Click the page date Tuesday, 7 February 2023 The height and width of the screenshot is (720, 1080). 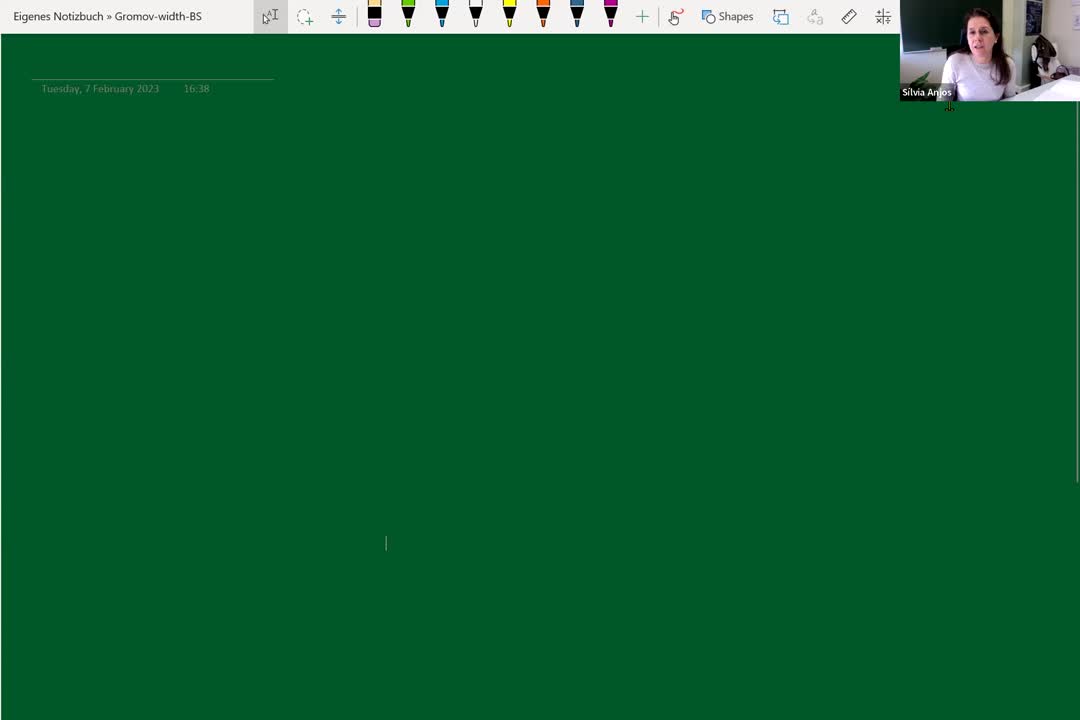point(100,89)
